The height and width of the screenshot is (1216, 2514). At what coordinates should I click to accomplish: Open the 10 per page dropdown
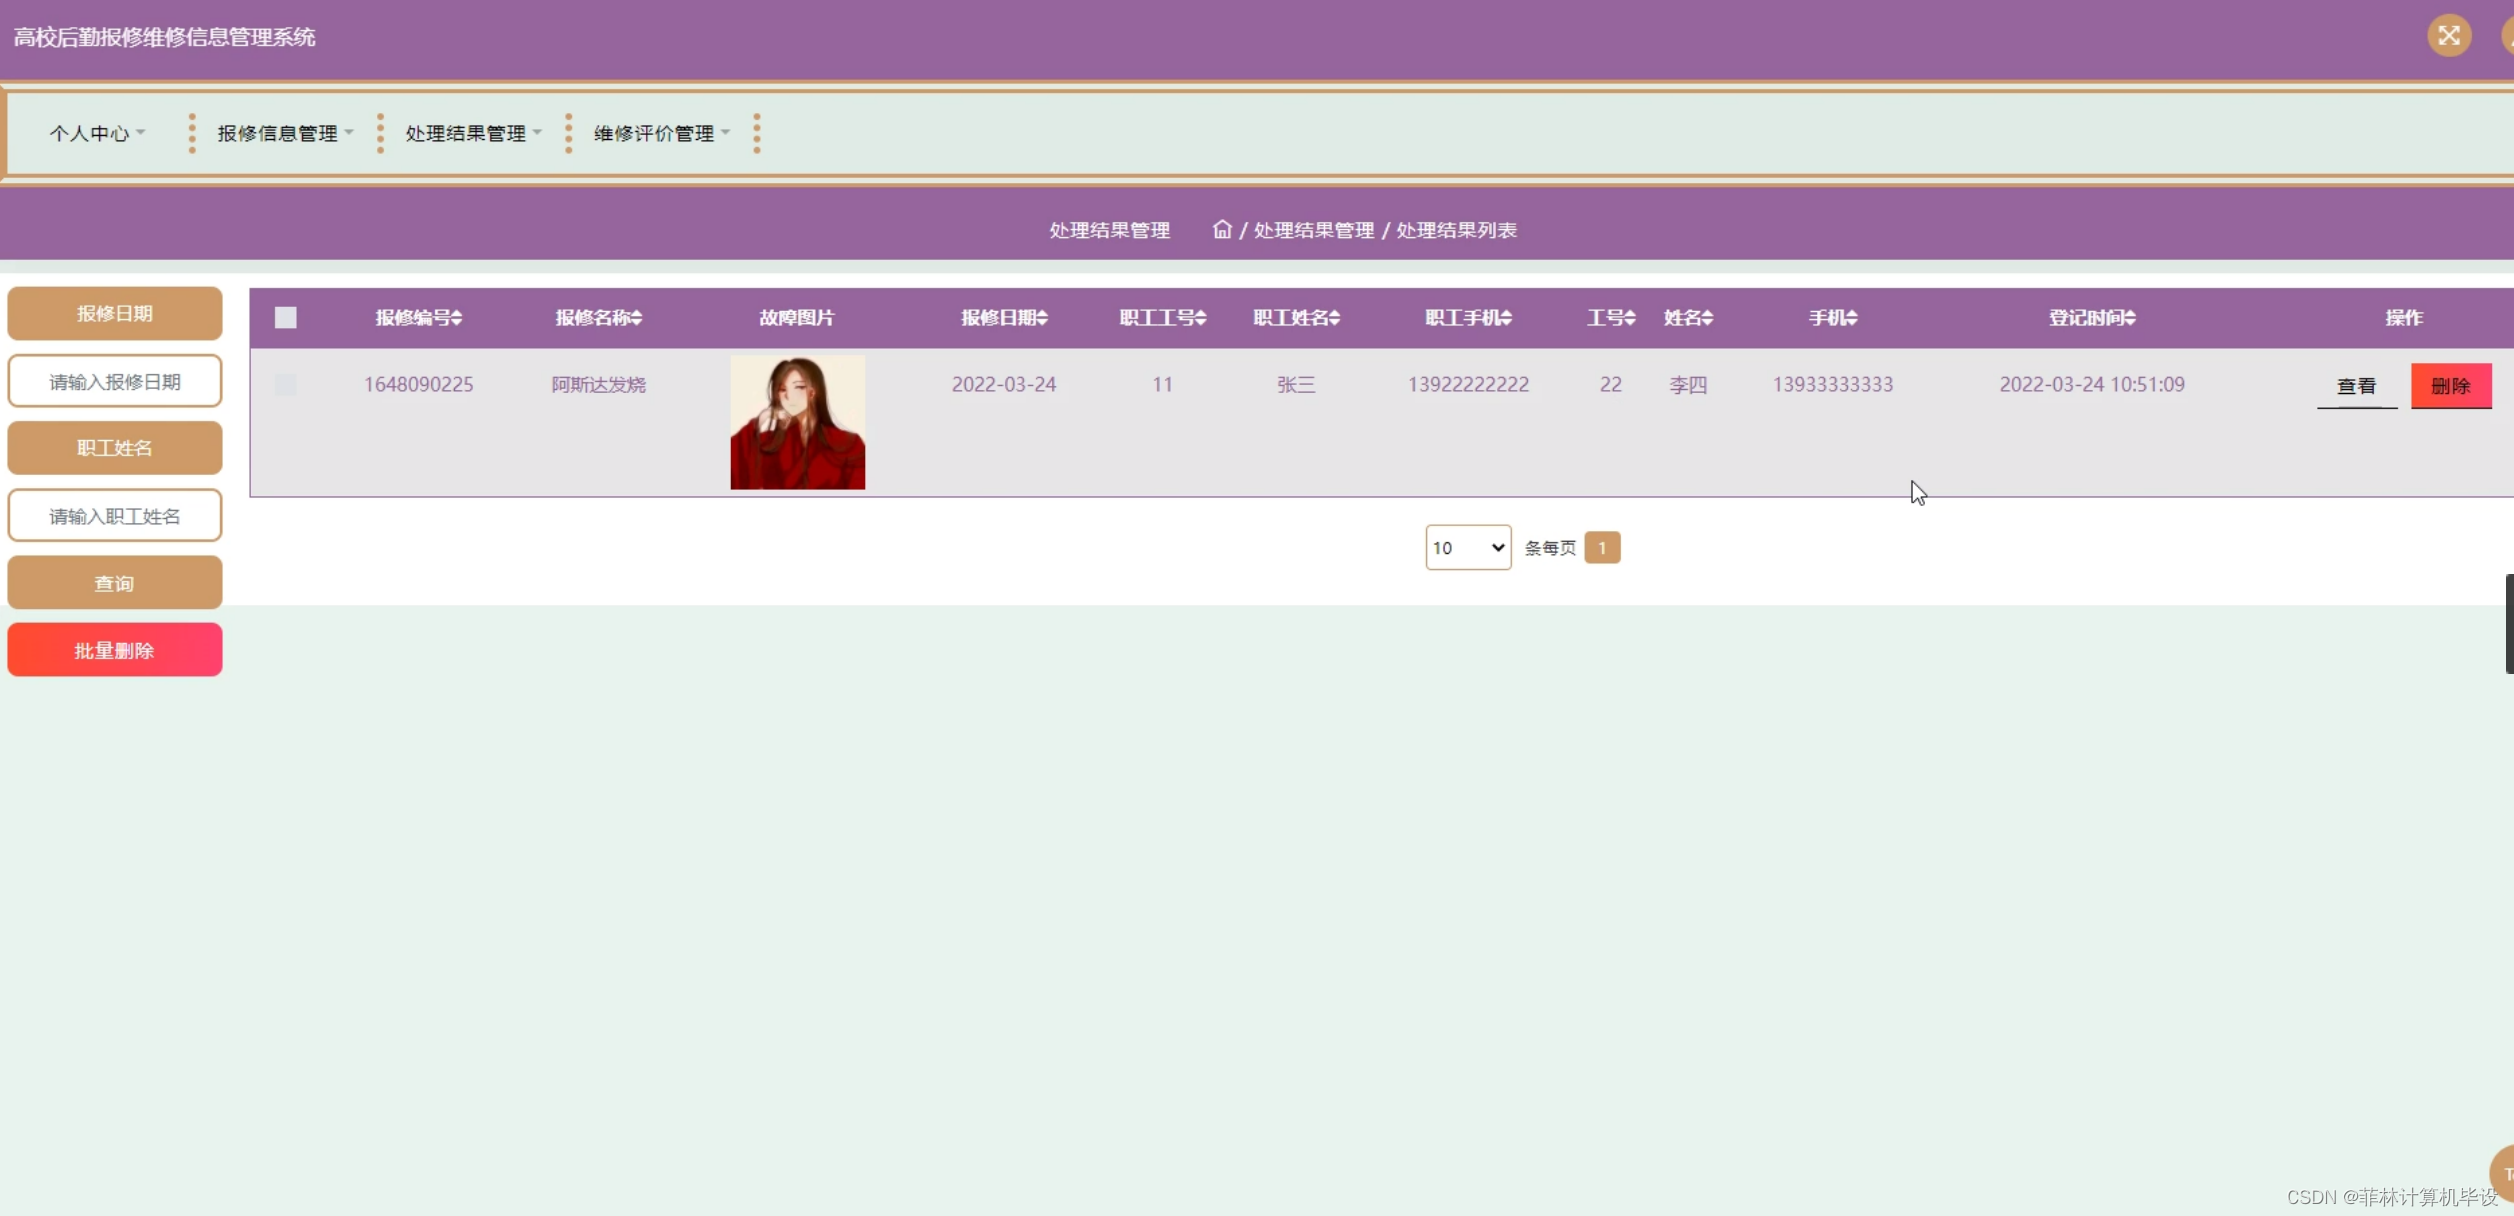click(x=1467, y=547)
